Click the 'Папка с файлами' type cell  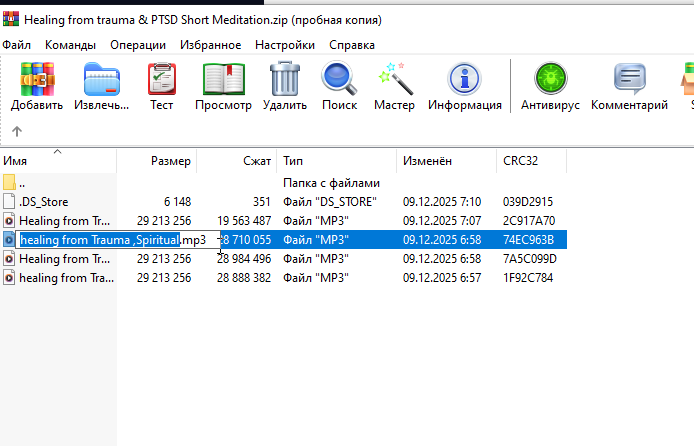tap(332, 183)
